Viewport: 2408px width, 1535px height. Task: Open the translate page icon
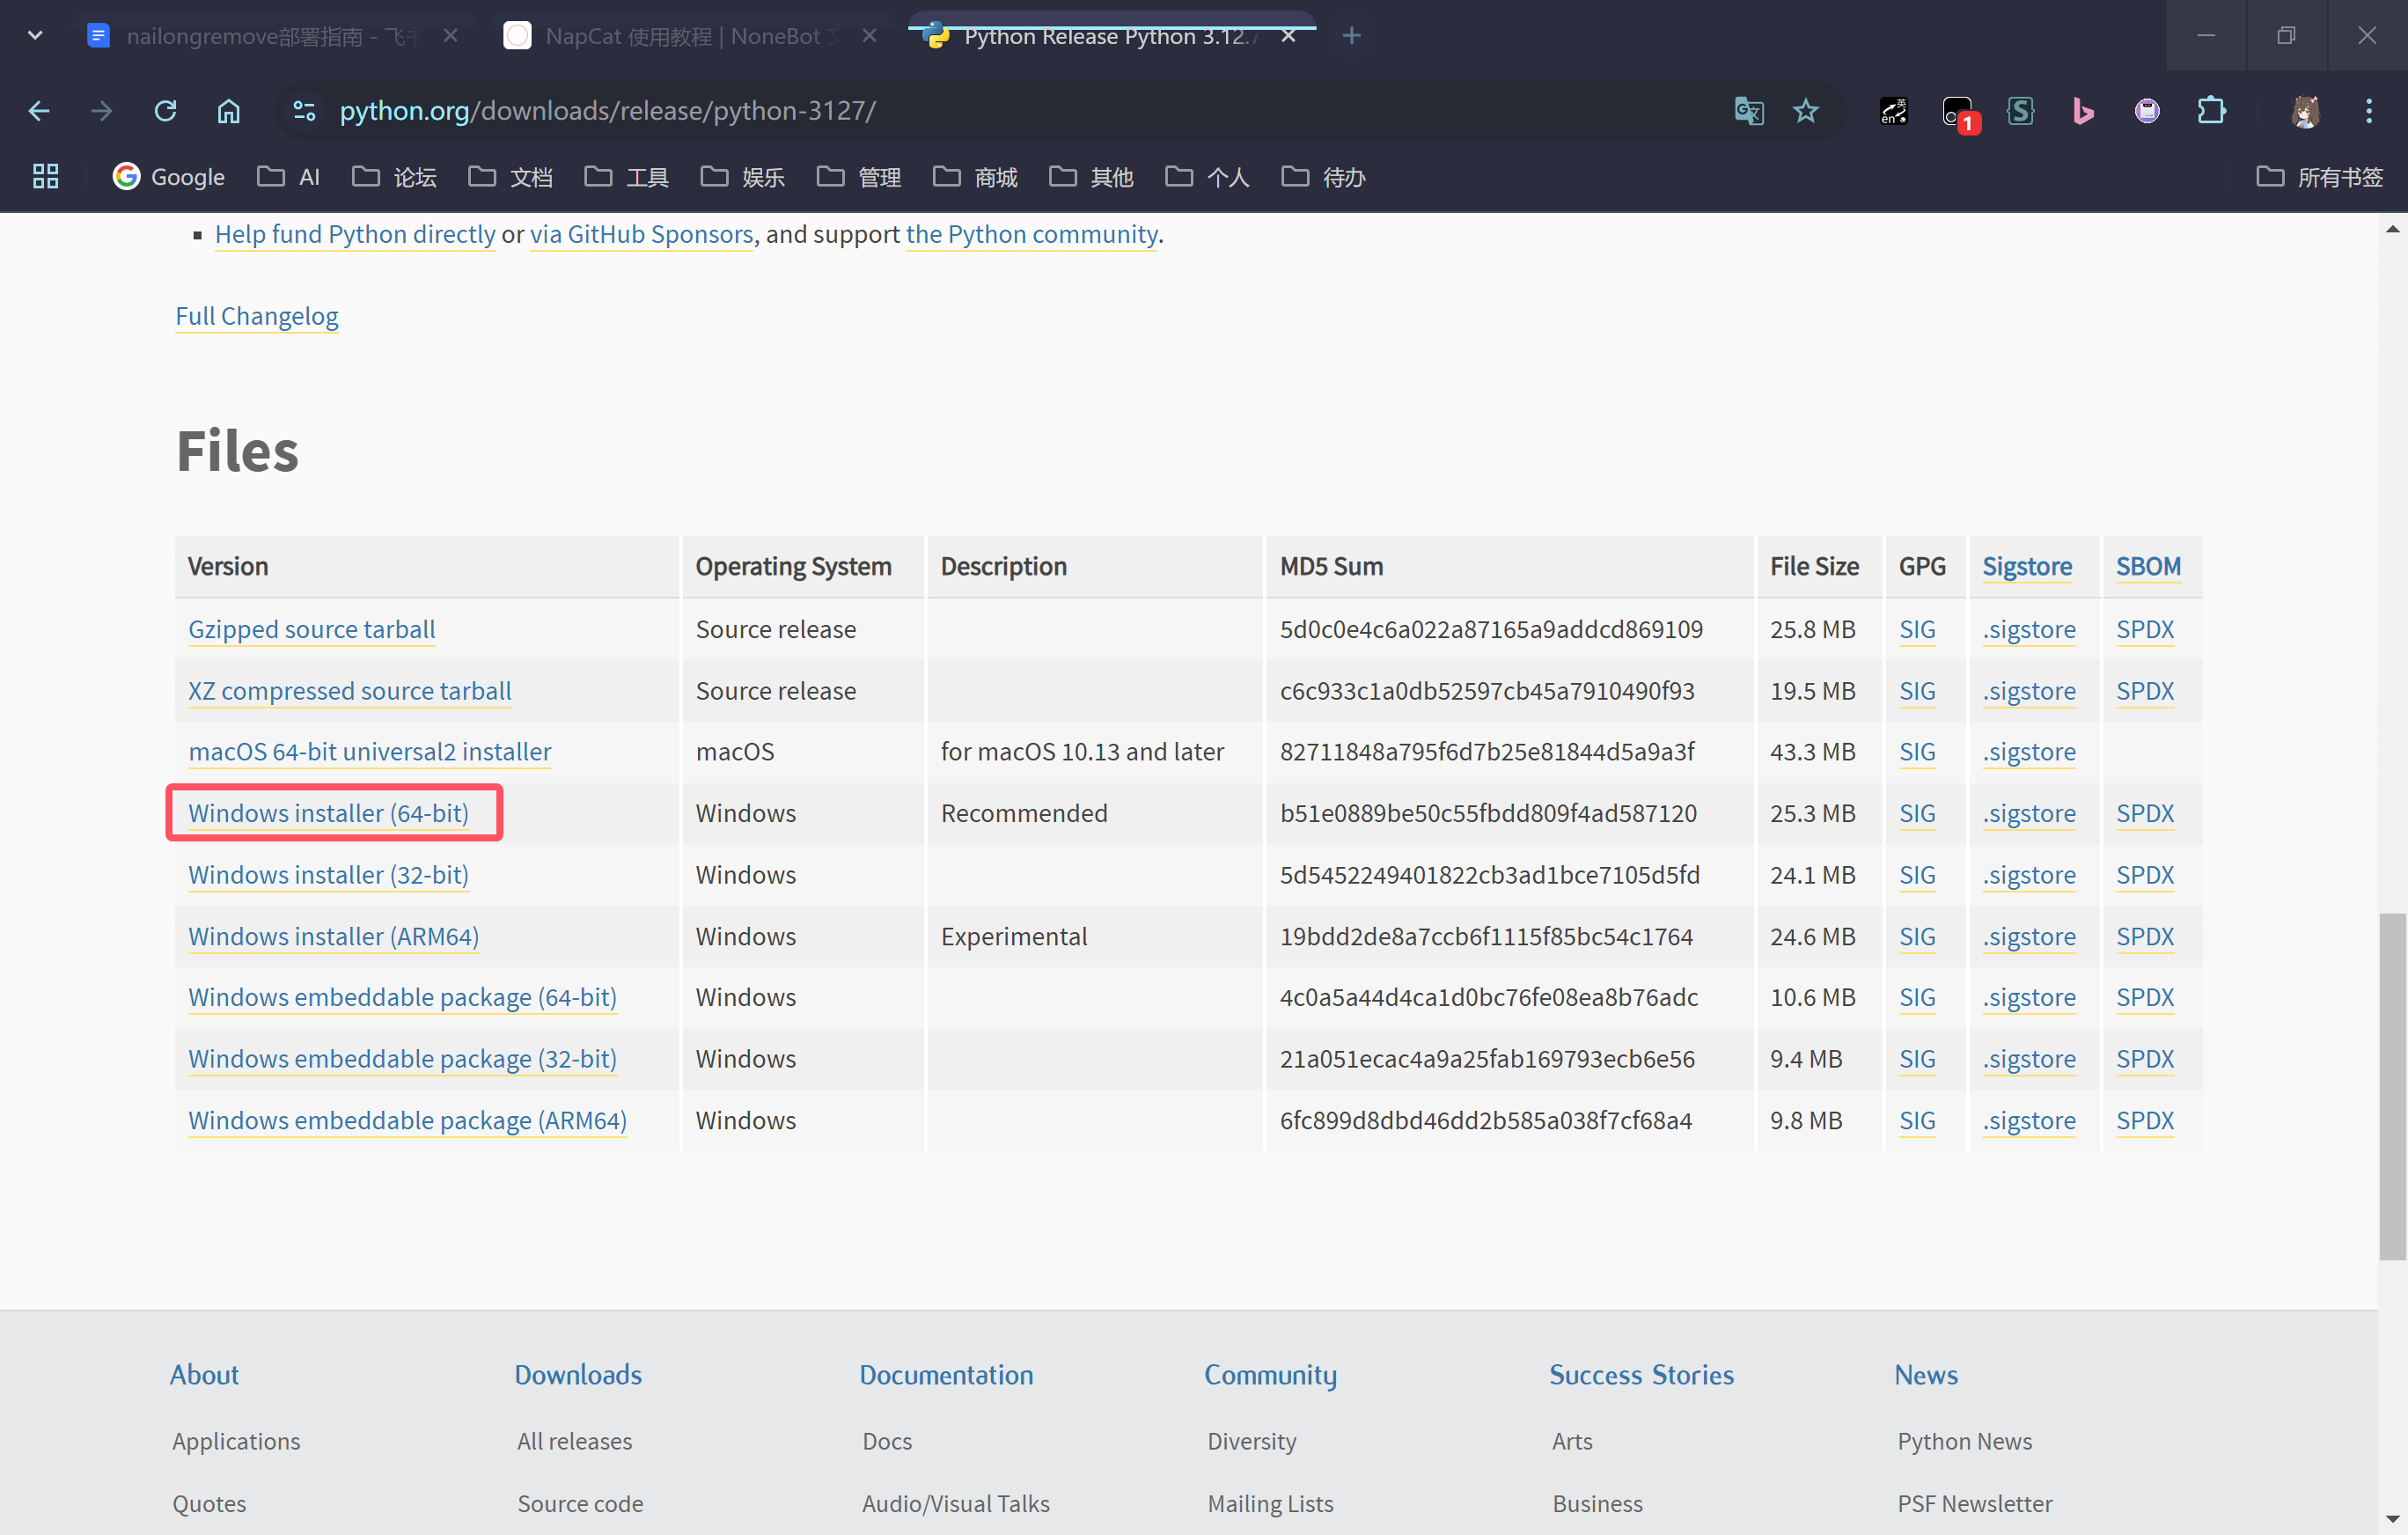click(x=1748, y=111)
